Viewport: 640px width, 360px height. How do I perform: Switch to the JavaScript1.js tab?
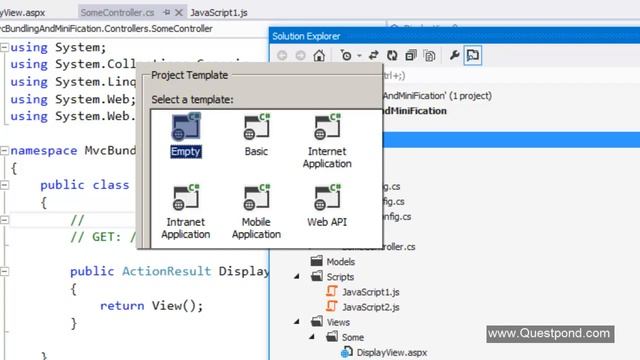coord(219,13)
